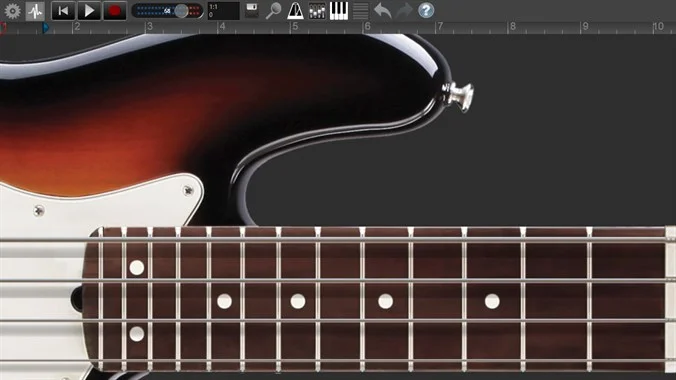Click the blue playhead marker on ruler

click(46, 28)
